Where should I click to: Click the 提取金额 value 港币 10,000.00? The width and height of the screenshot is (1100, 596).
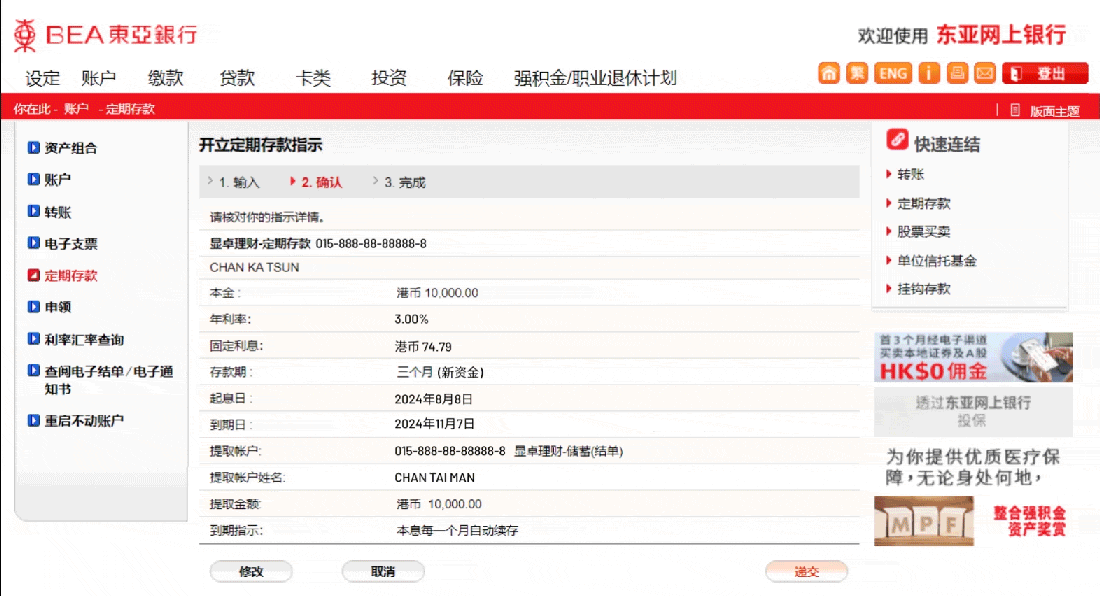pos(438,504)
